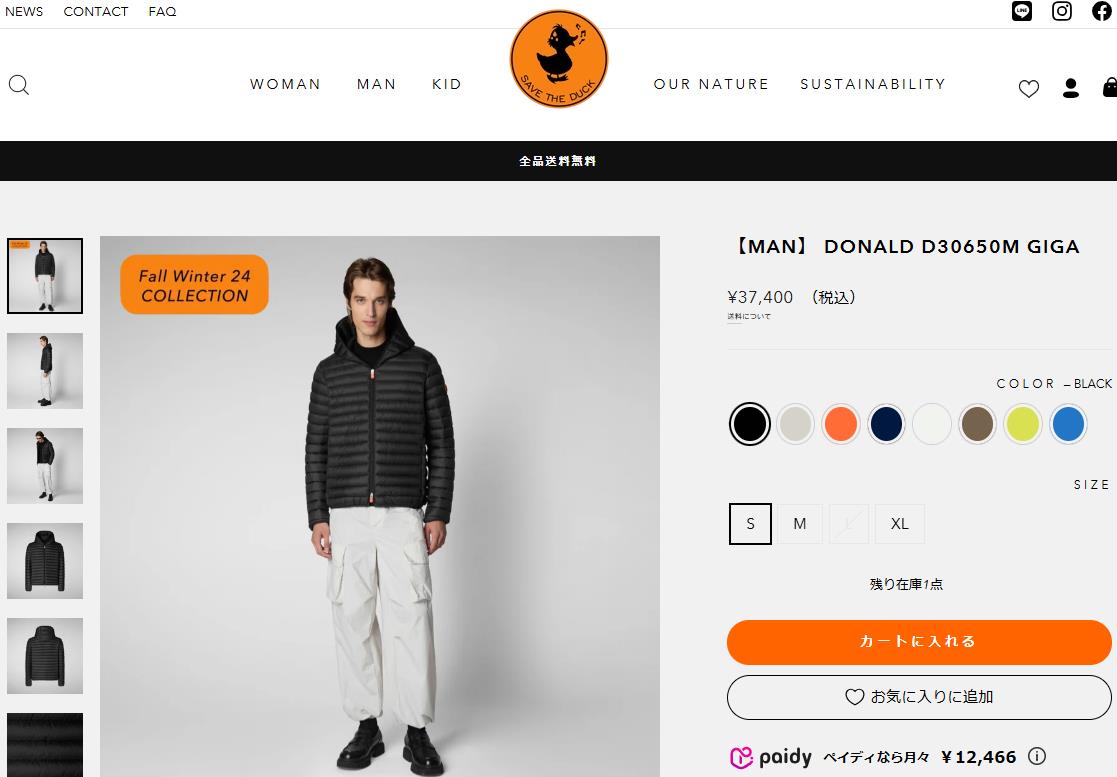The height and width of the screenshot is (777, 1117).
Task: Select size XL
Action: tap(899, 524)
